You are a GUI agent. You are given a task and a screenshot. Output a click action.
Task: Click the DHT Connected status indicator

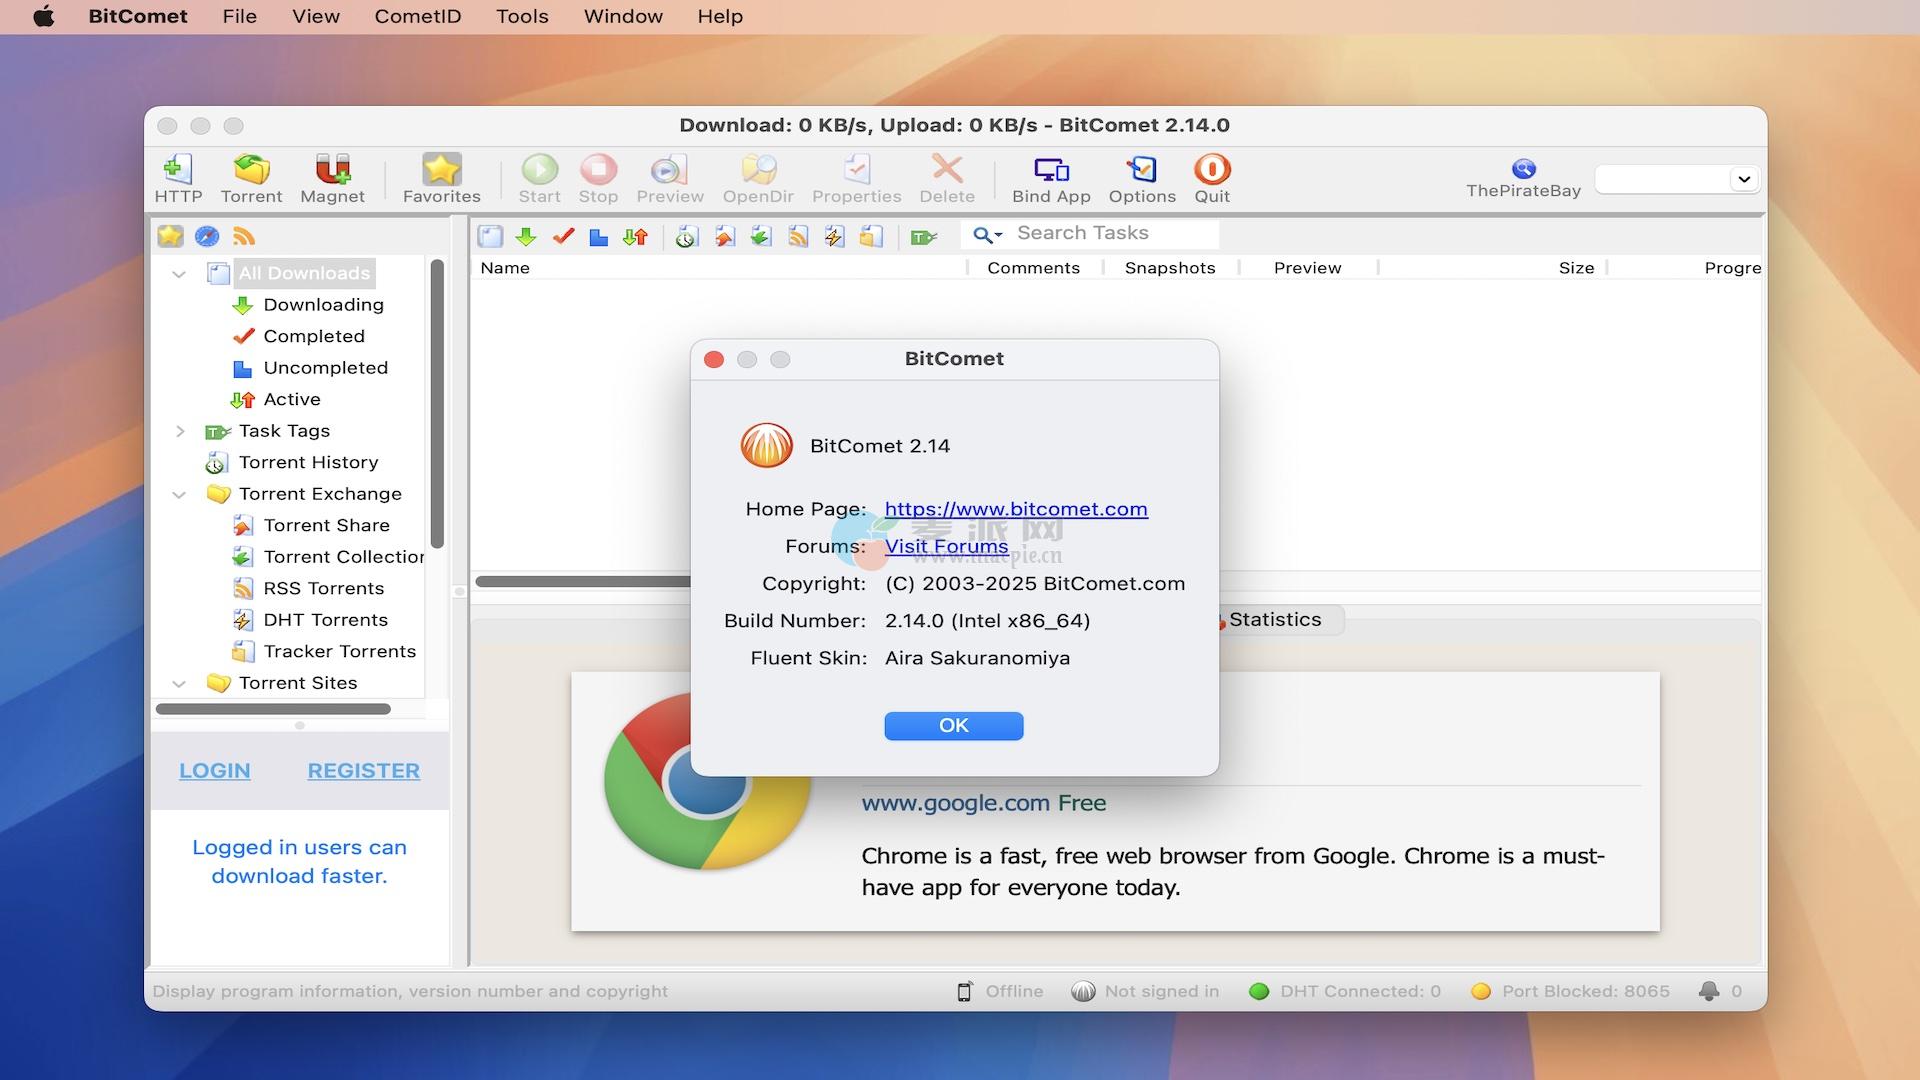point(1346,991)
